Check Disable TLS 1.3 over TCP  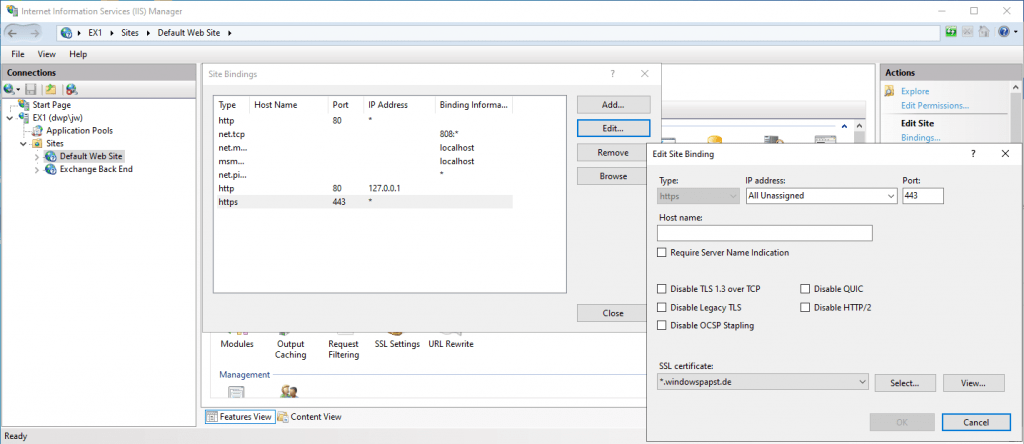(x=662, y=289)
